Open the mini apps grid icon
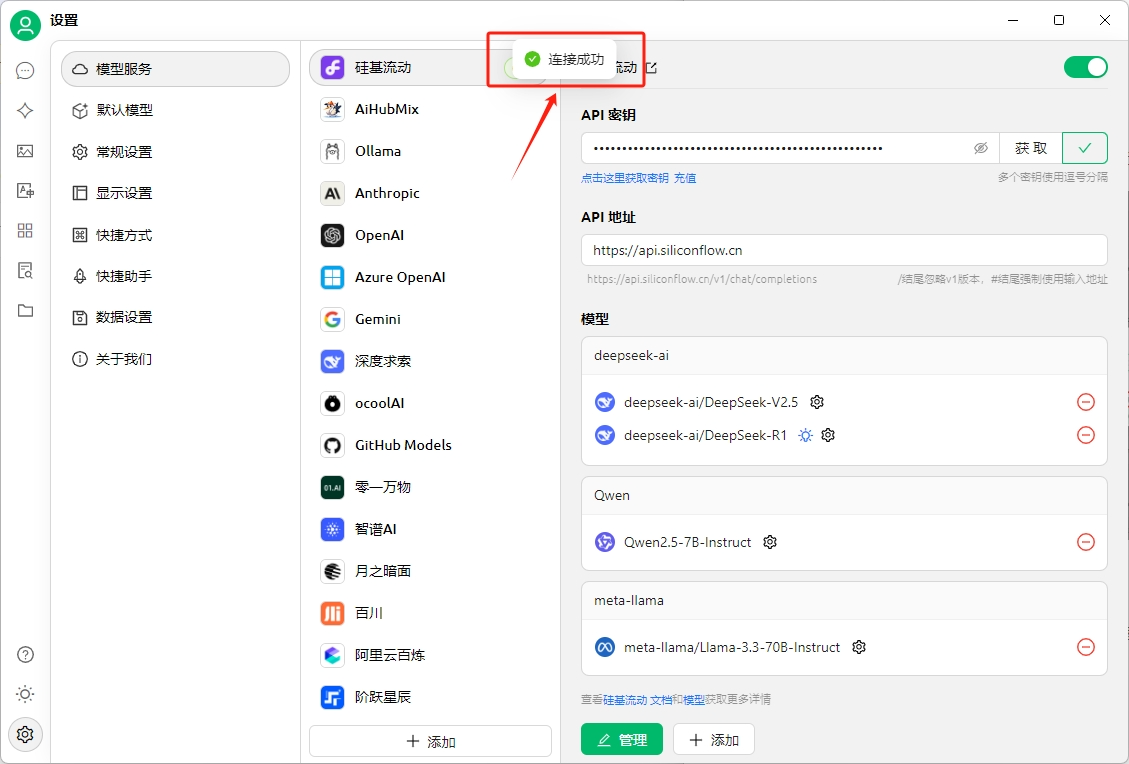 [25, 230]
